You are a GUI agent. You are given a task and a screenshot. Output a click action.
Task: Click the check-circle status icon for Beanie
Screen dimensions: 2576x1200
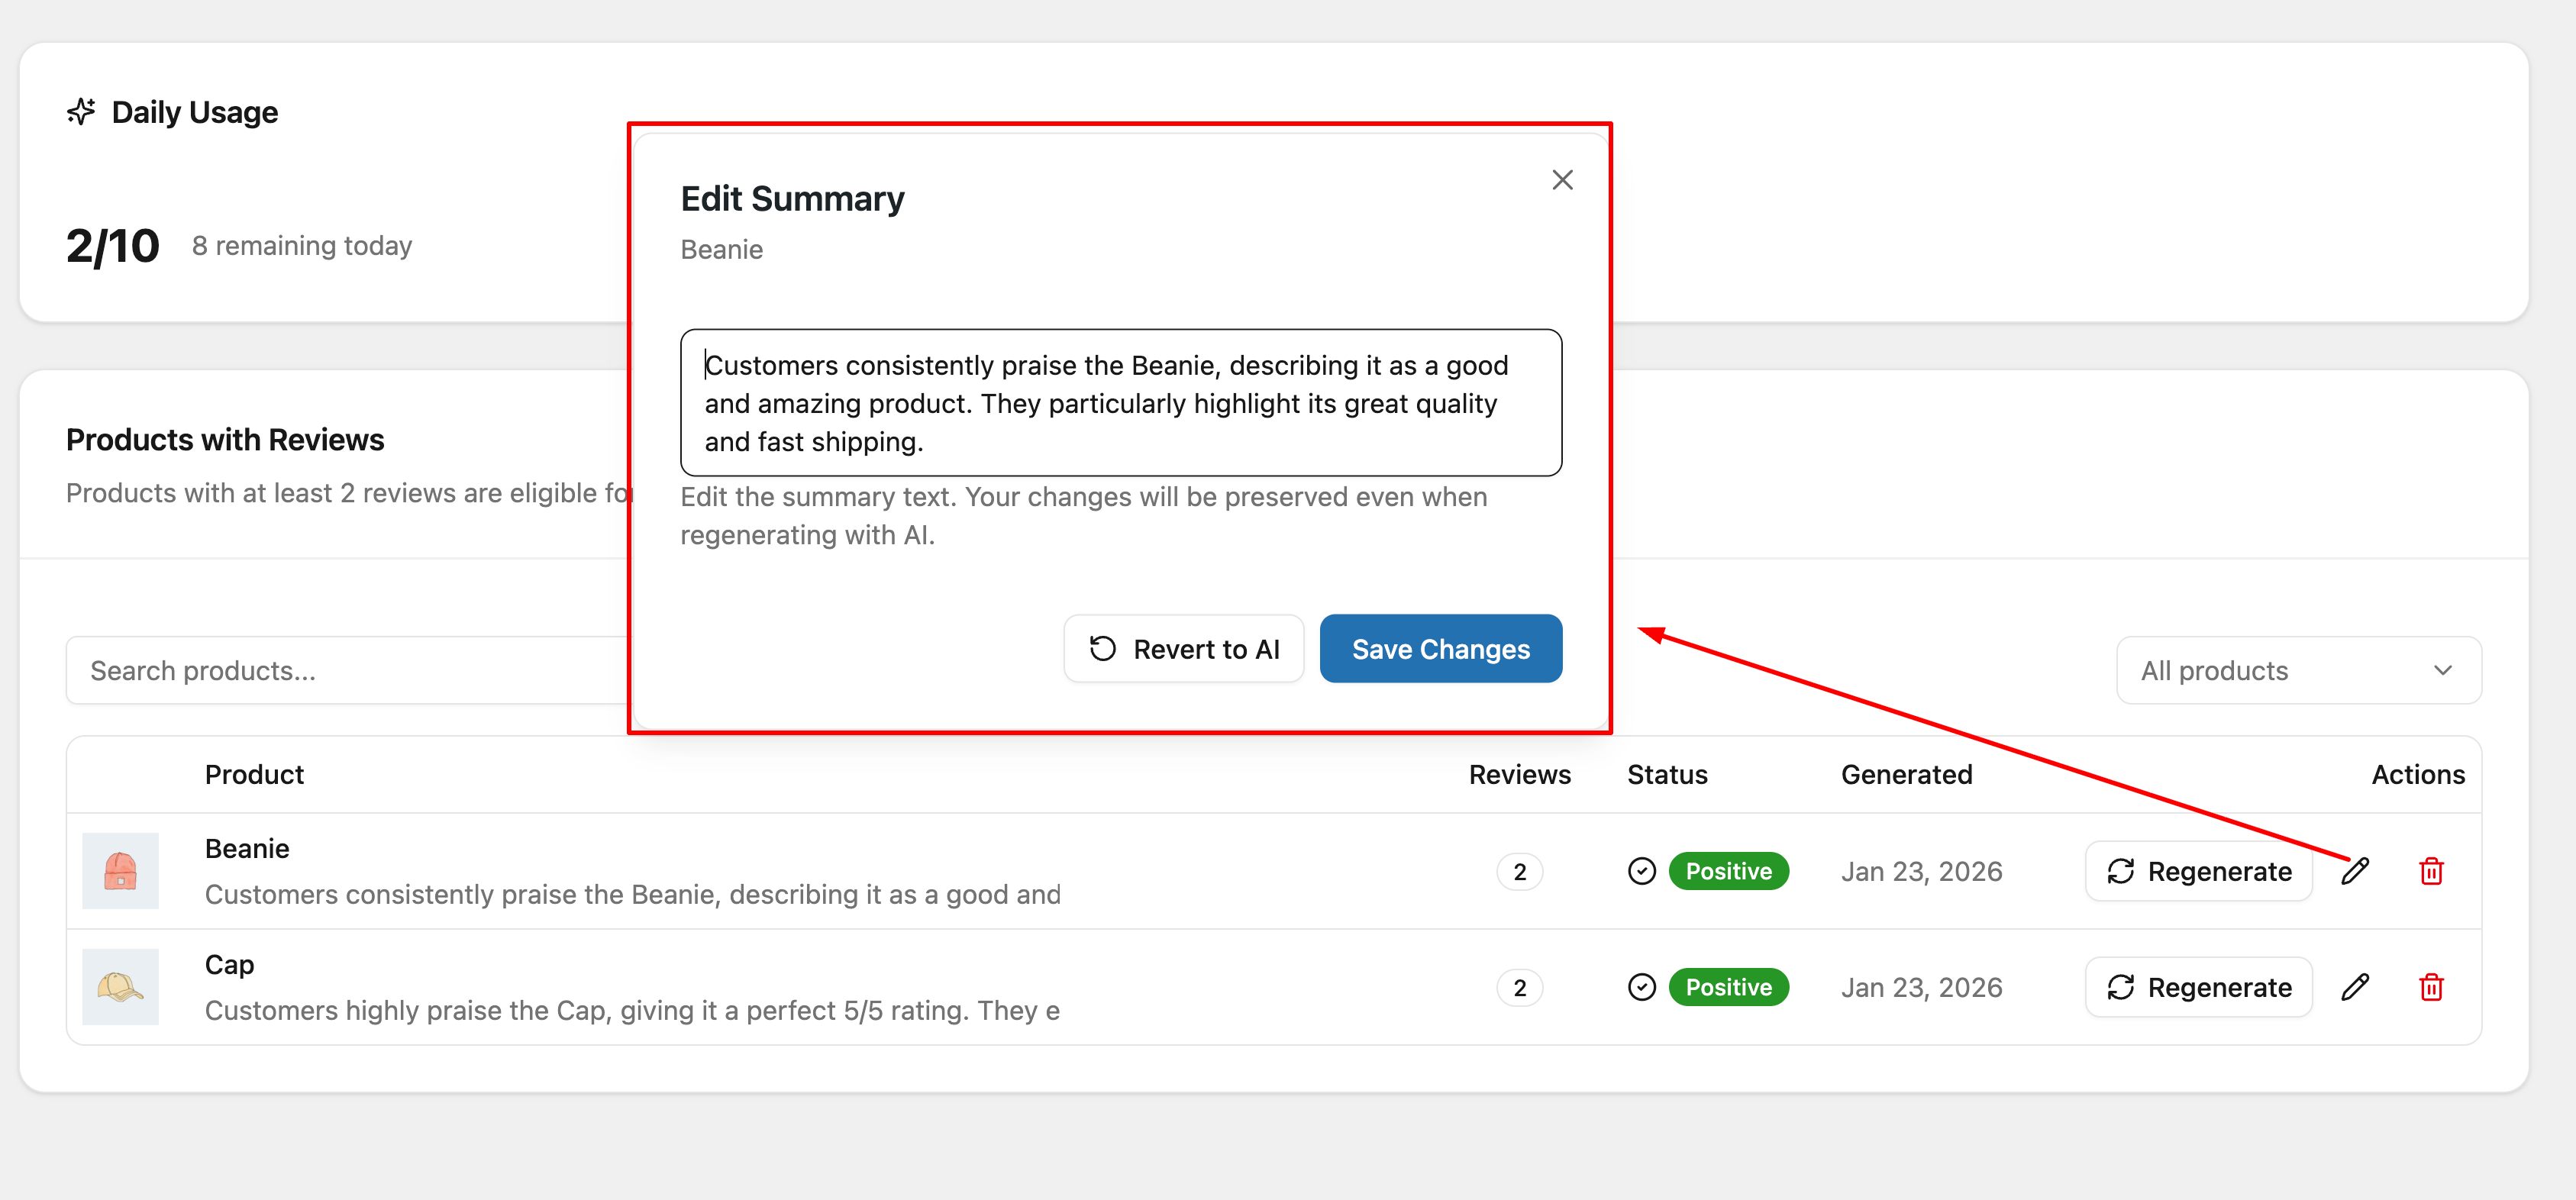pyautogui.click(x=1641, y=871)
